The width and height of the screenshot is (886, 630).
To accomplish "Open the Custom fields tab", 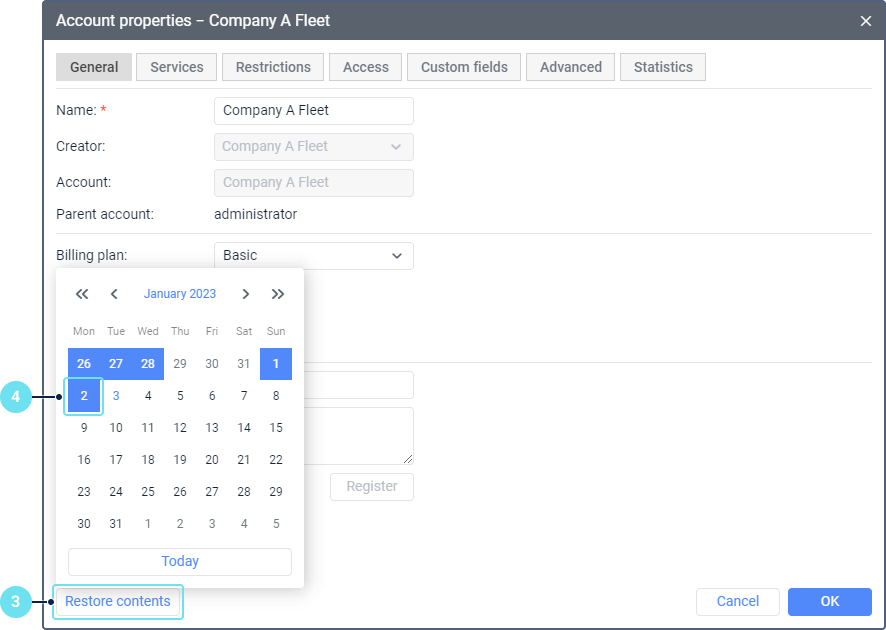I will click(464, 67).
